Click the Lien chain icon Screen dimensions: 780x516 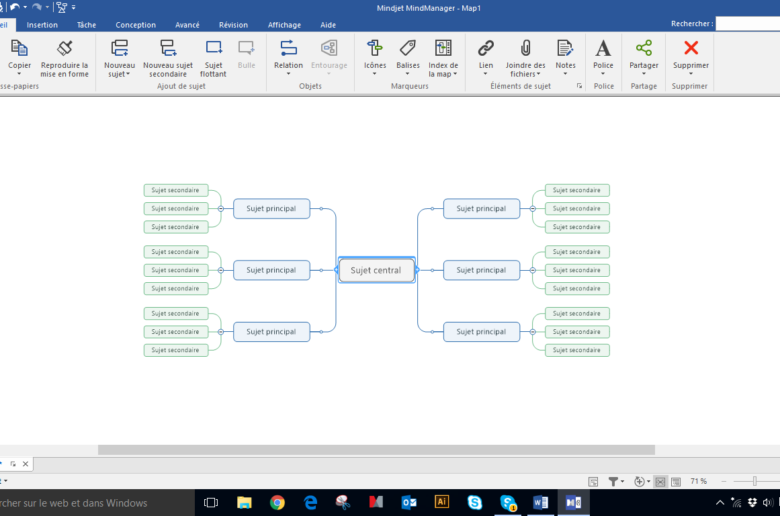tap(486, 48)
